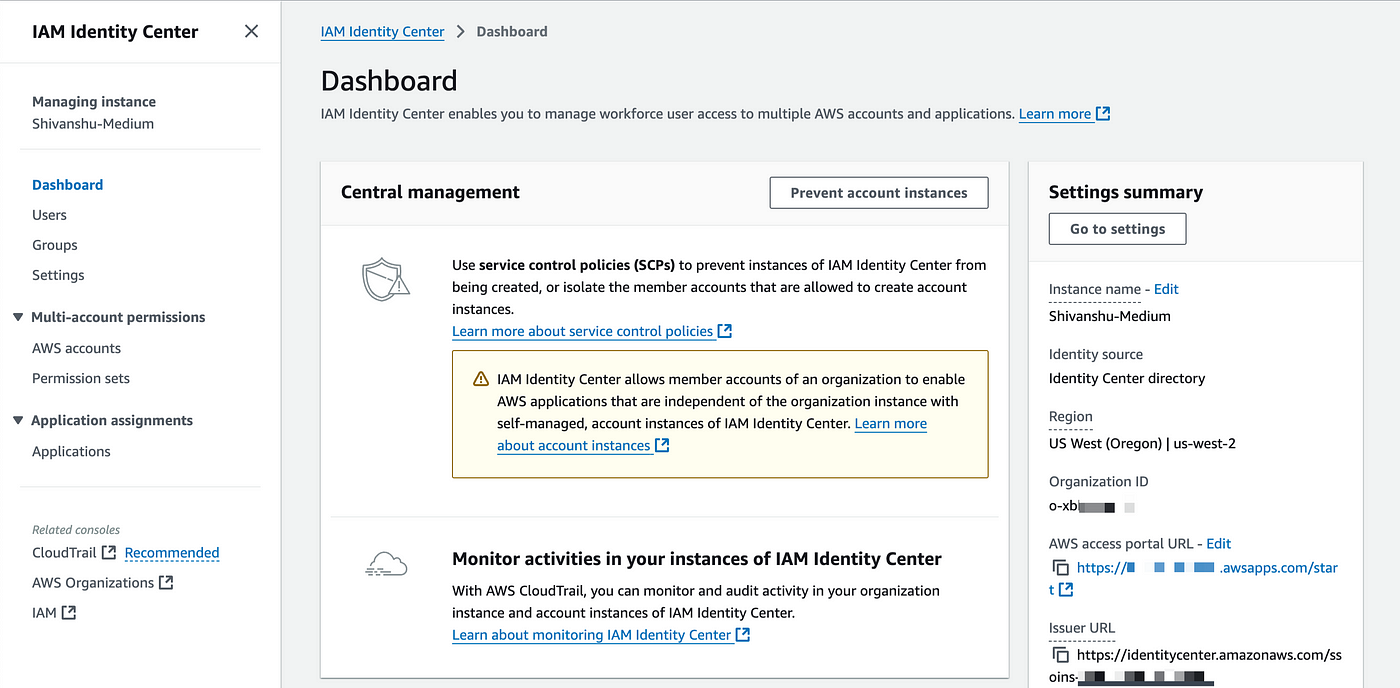
Task: Click the shield icon in Central management
Action: click(x=386, y=281)
